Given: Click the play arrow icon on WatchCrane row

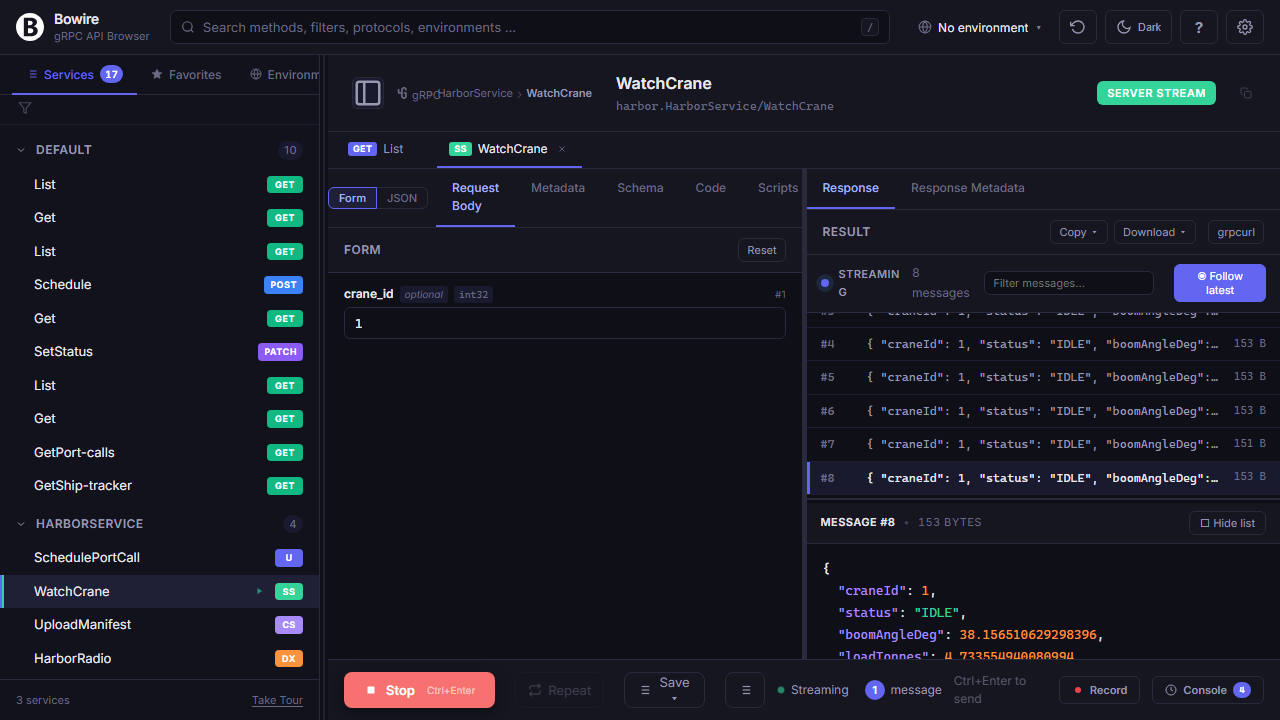Looking at the screenshot, I should point(260,591).
